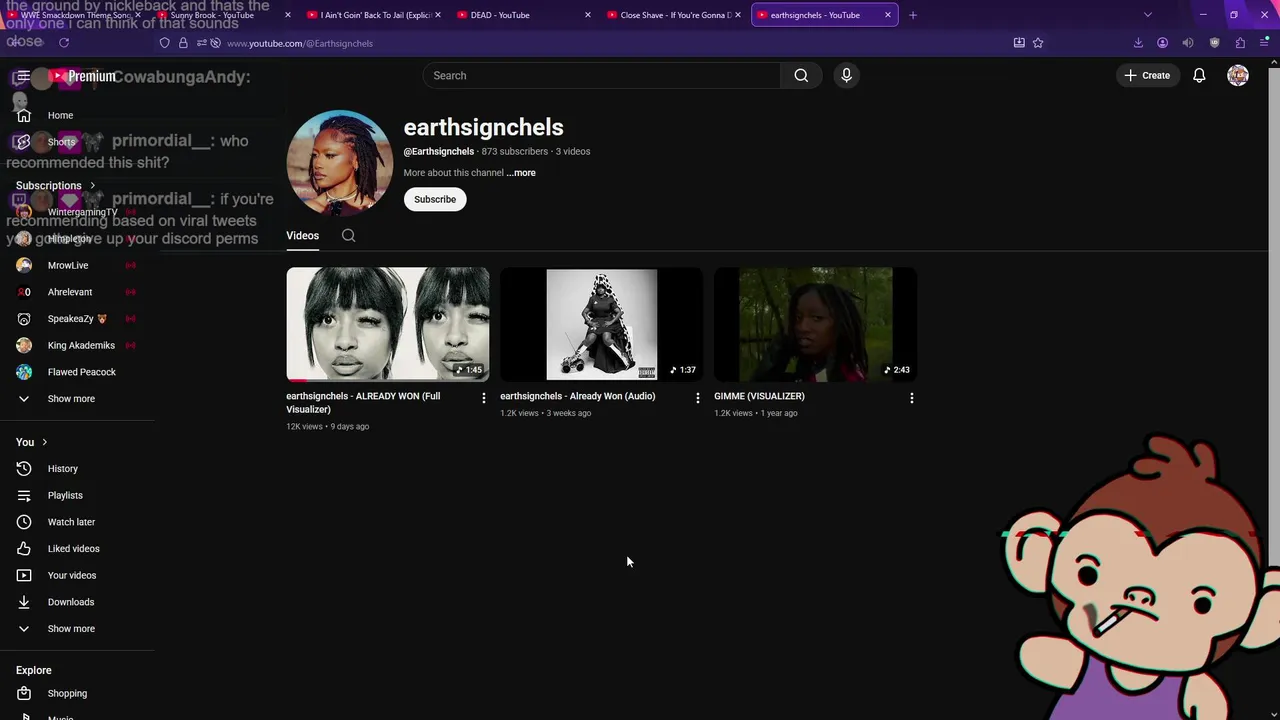Start voice search with the microphone icon
Screen dimensions: 1280x720
point(846,76)
